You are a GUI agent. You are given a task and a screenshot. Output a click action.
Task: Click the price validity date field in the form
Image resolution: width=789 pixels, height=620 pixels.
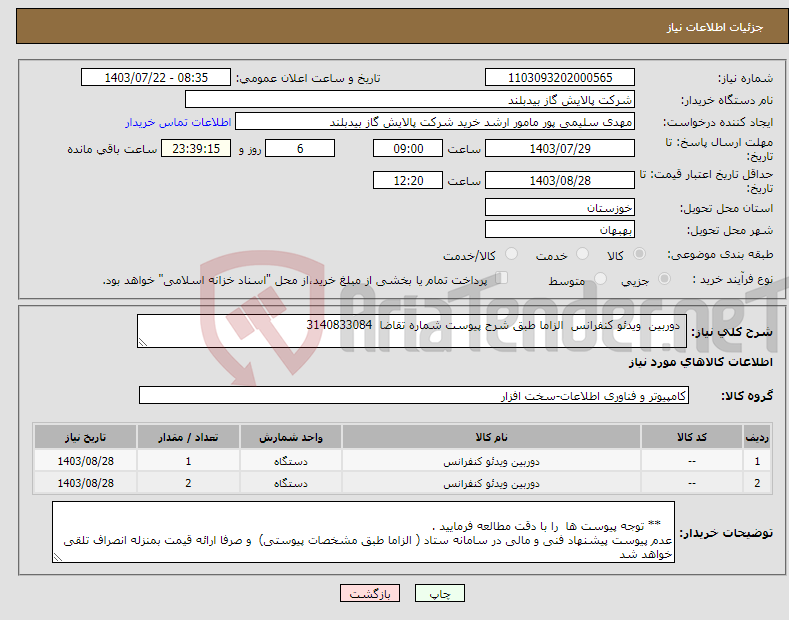pos(560,180)
